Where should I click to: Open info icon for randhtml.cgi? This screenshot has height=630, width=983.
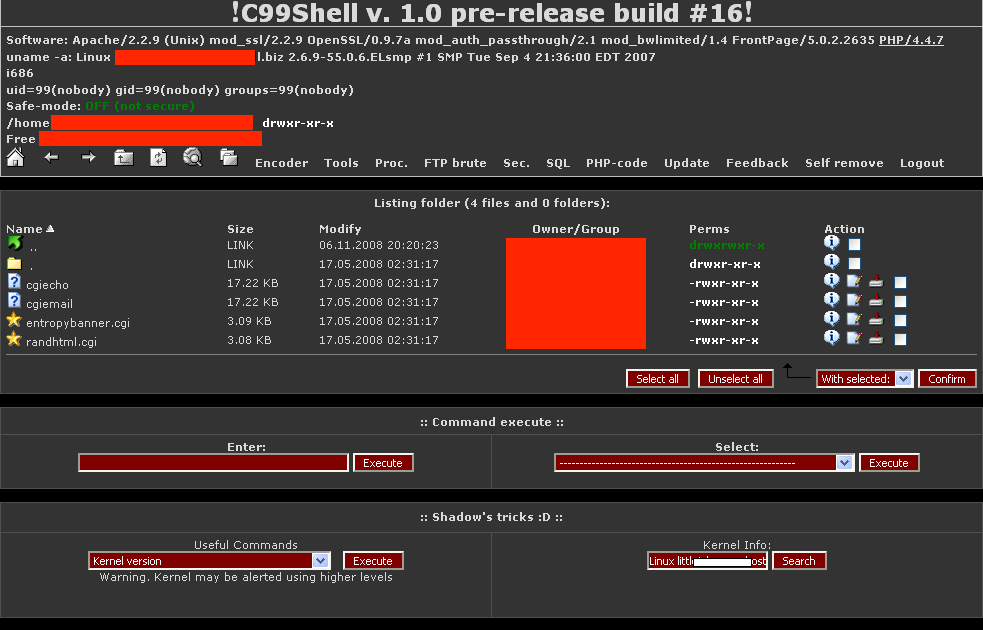(831, 337)
